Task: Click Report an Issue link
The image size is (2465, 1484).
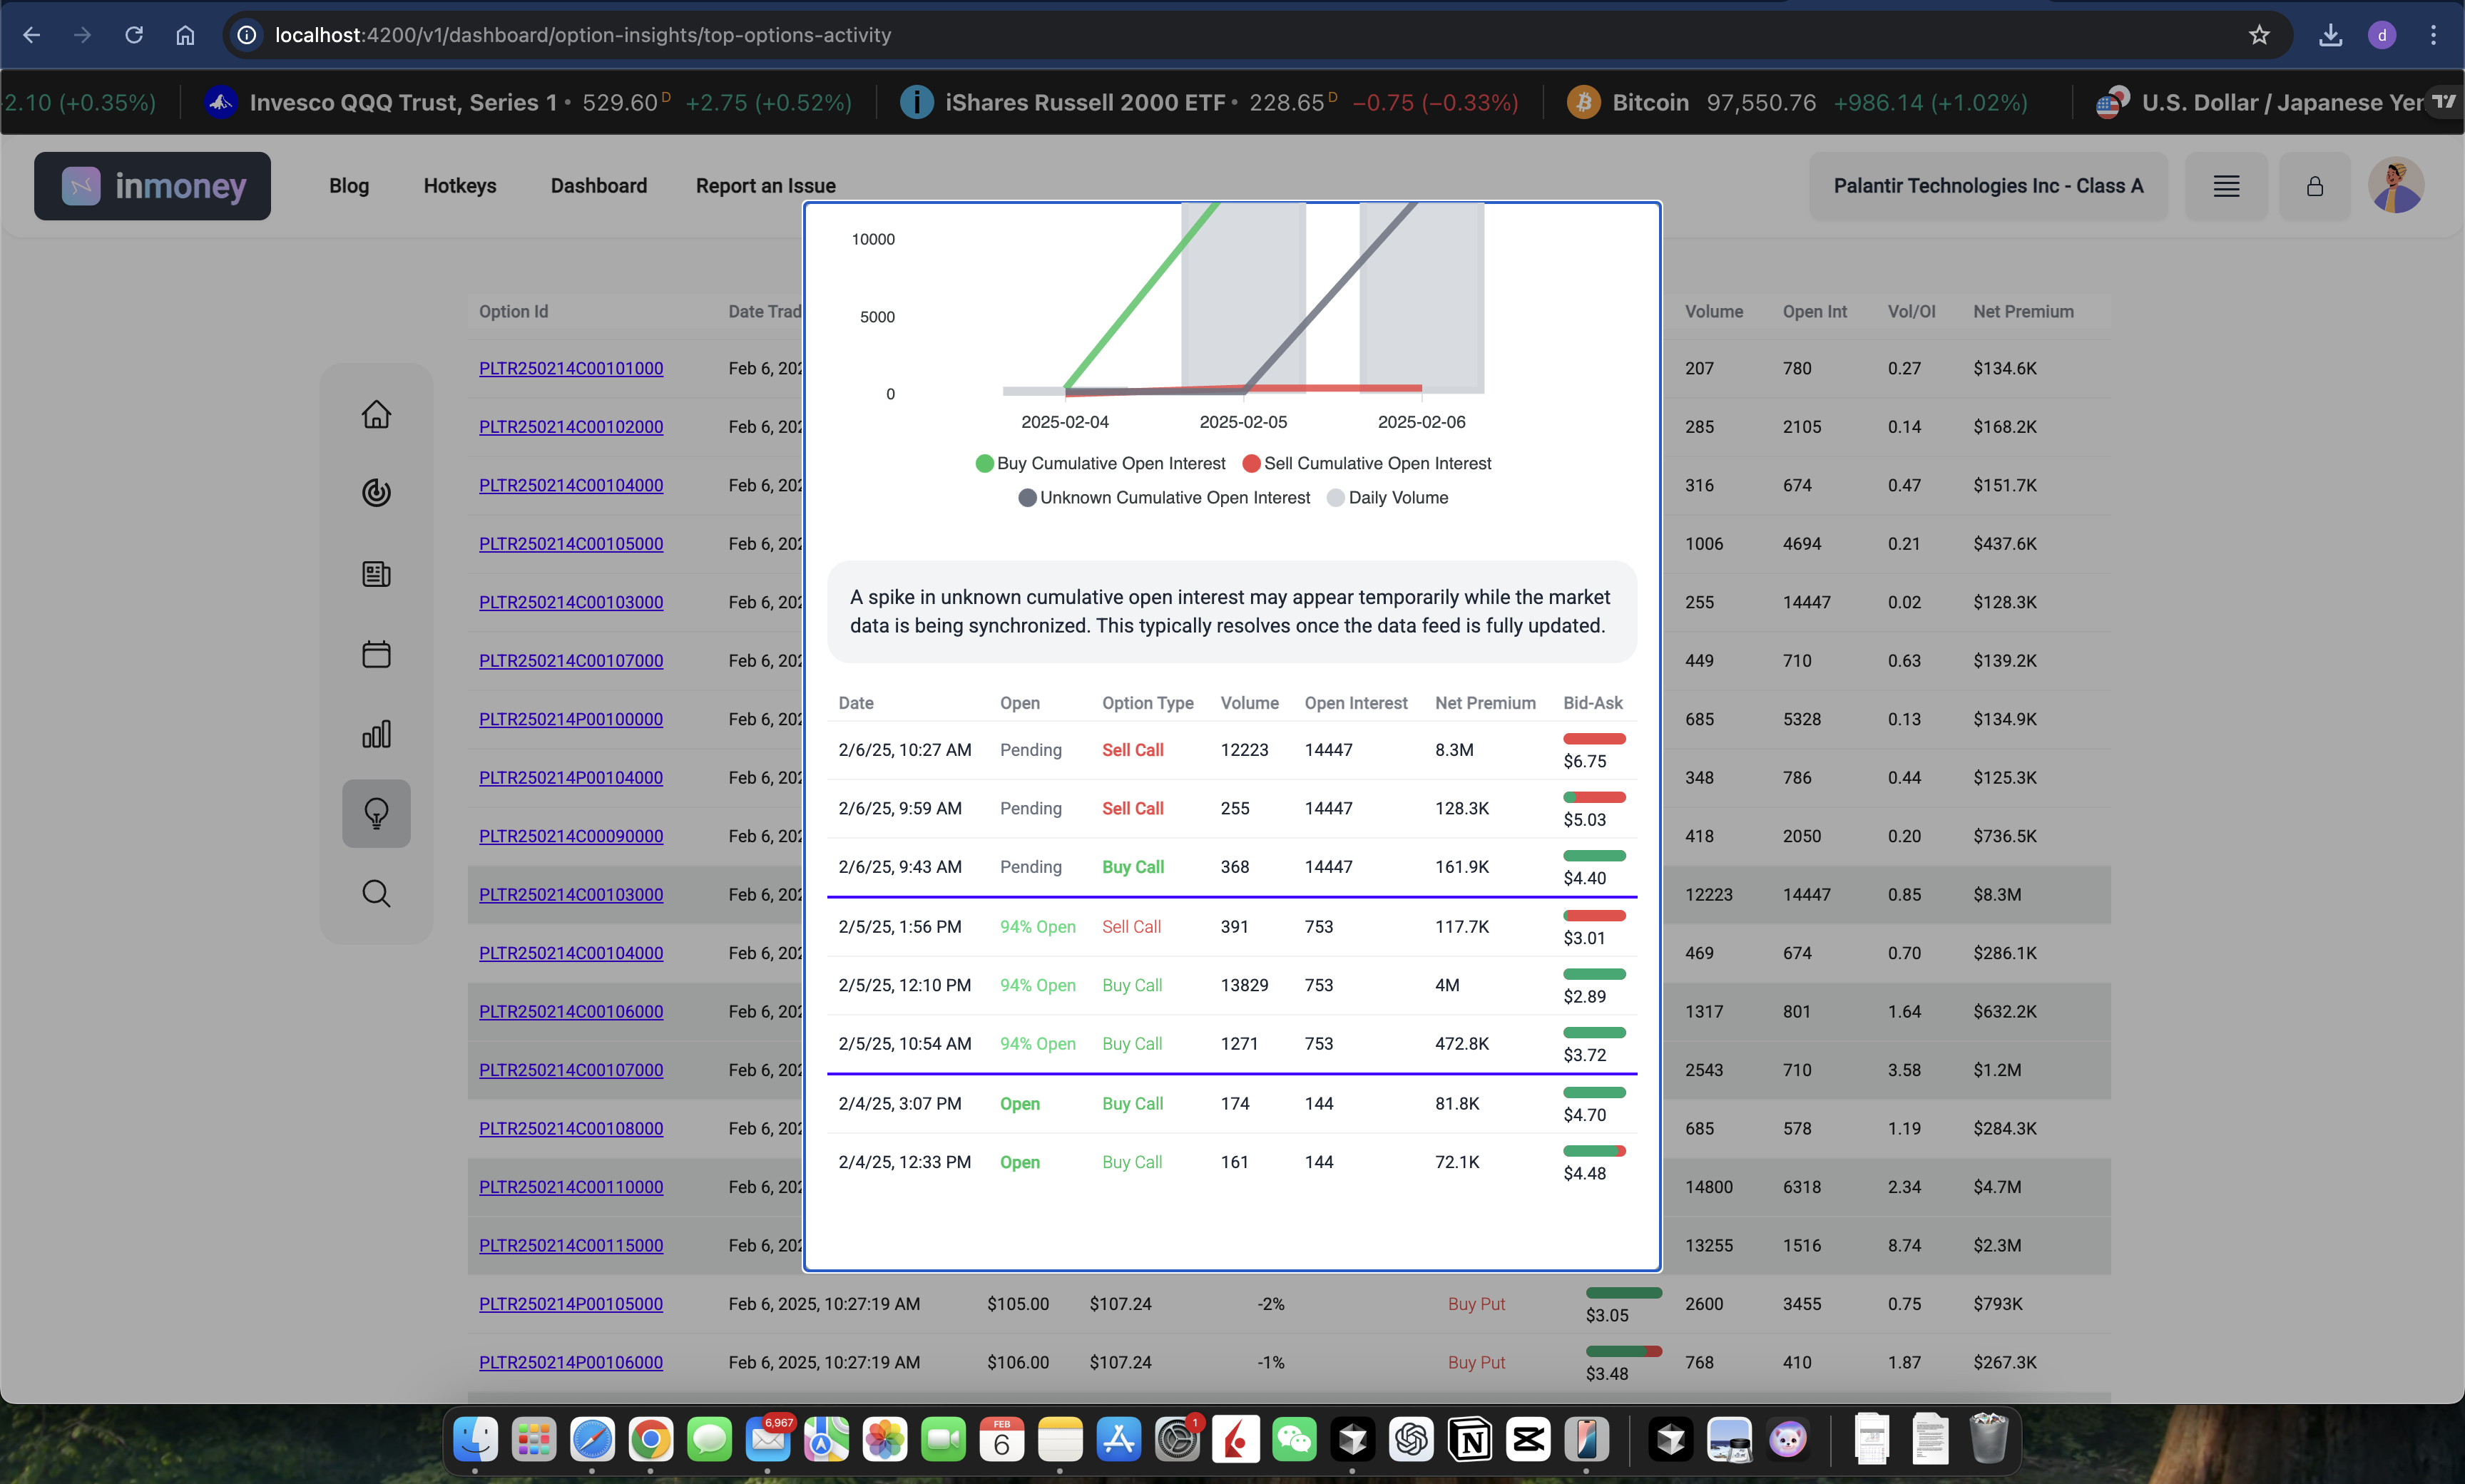Action: 765,186
